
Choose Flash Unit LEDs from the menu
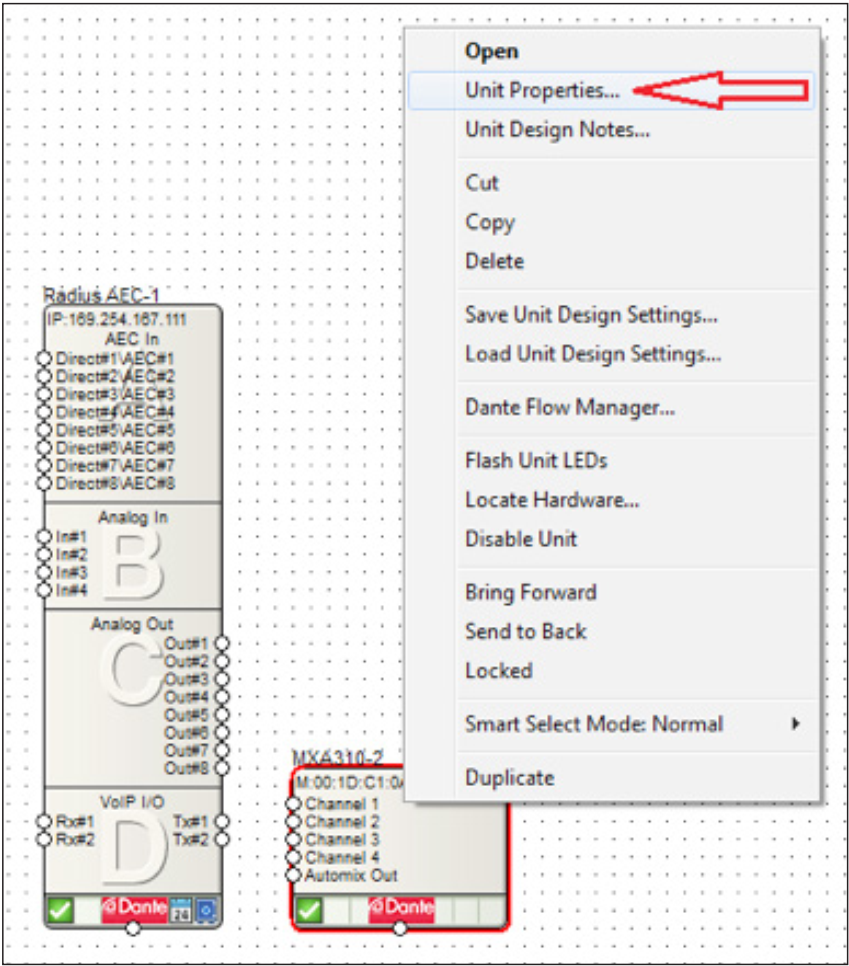(x=536, y=460)
